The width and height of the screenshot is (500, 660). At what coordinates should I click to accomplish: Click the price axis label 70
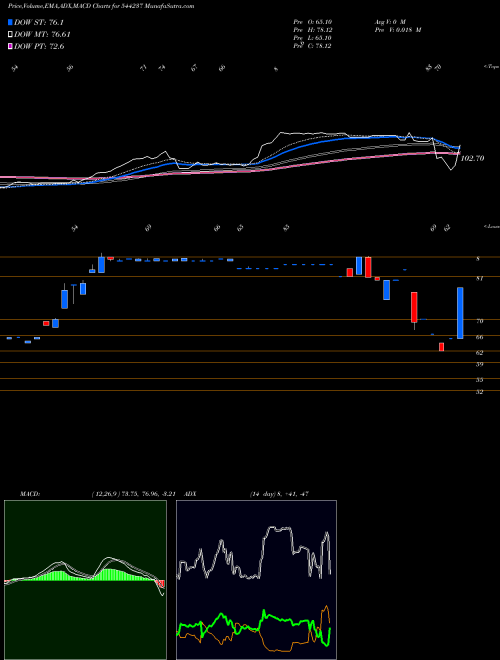point(479,321)
